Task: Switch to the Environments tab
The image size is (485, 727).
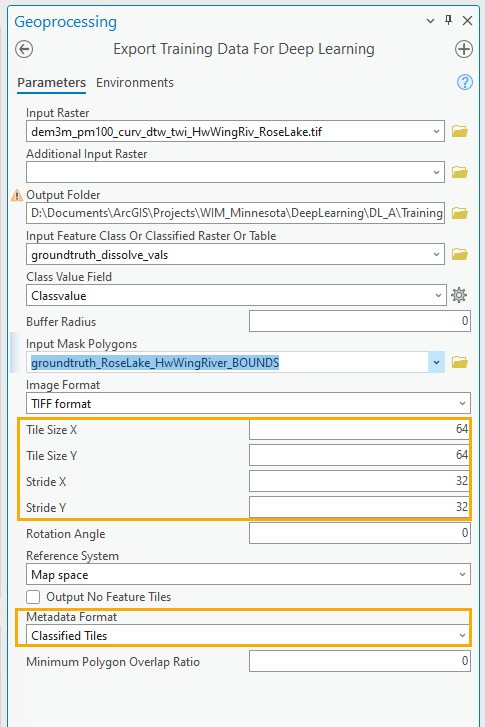Action: [135, 83]
